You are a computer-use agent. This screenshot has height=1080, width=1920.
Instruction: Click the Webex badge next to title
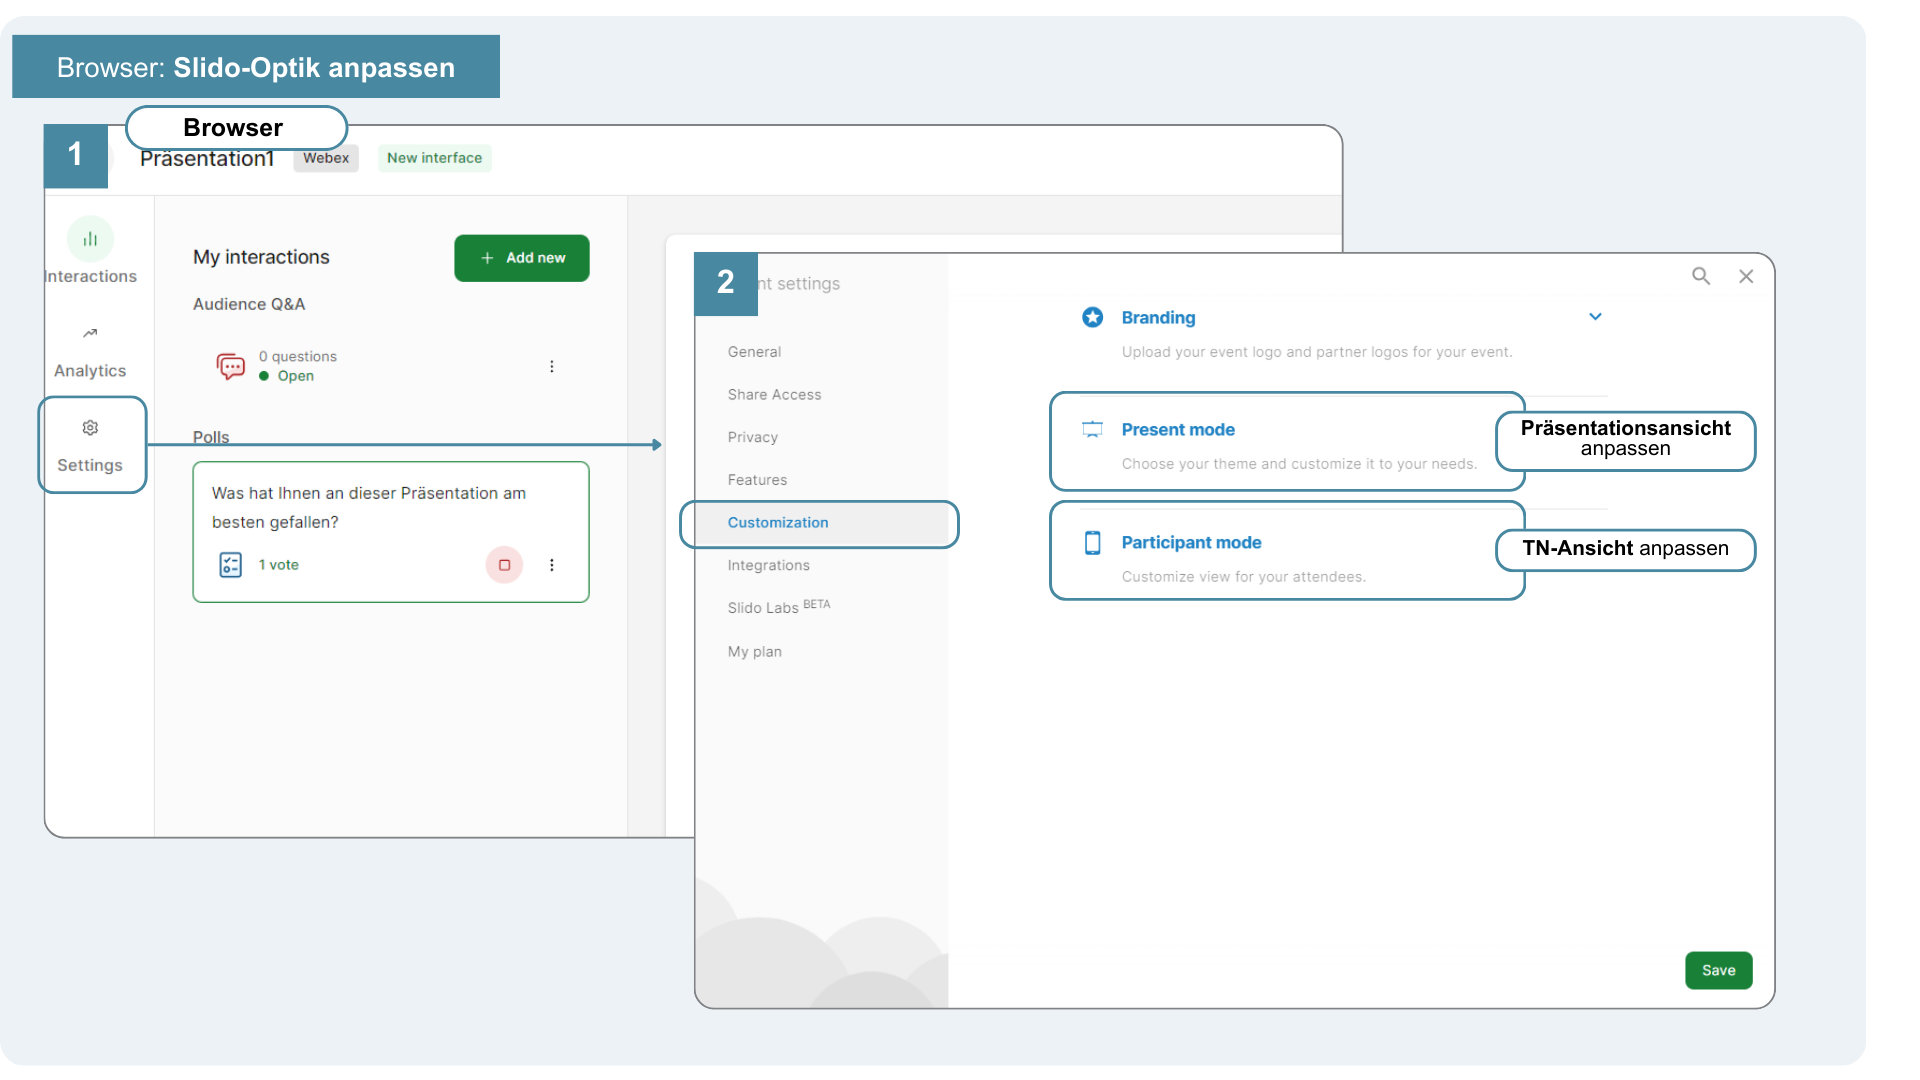coord(326,158)
